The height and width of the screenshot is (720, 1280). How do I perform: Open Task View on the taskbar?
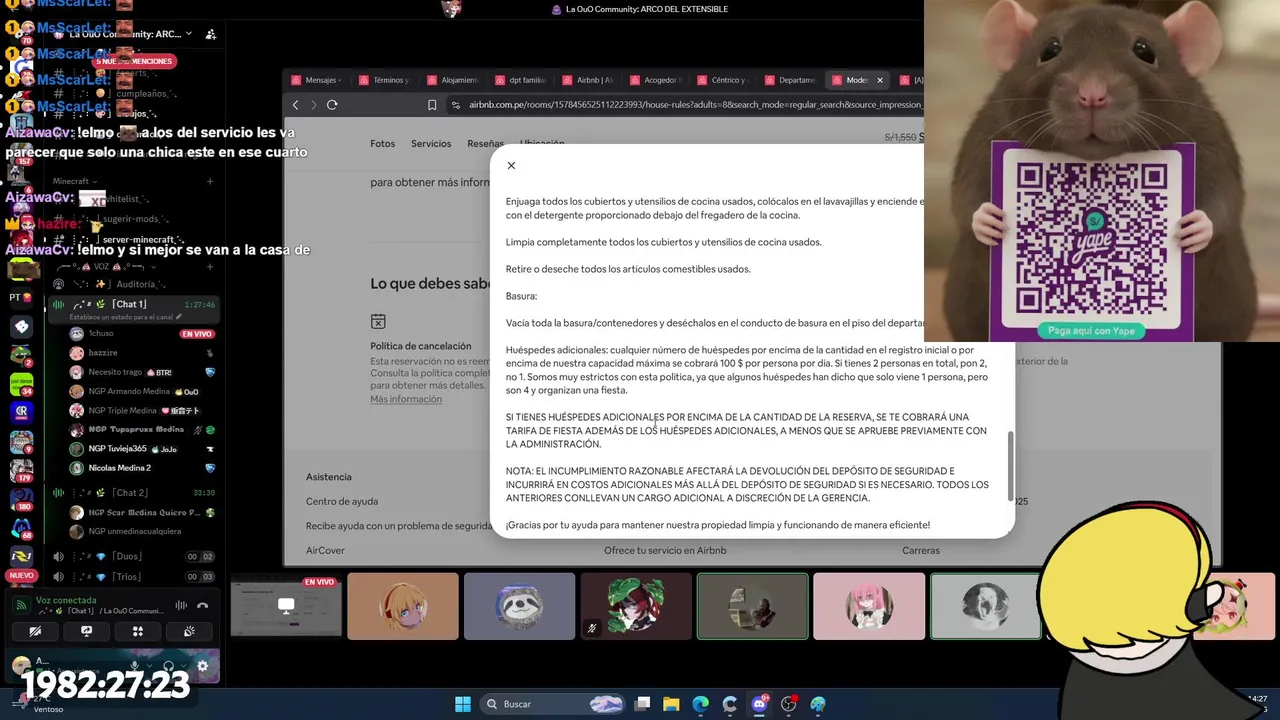click(643, 704)
